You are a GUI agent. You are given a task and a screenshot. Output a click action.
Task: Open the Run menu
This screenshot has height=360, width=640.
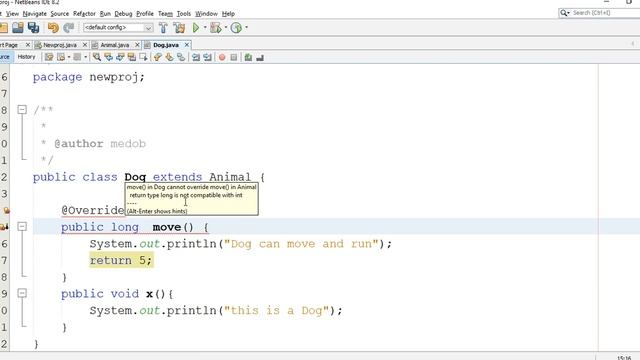pos(105,13)
